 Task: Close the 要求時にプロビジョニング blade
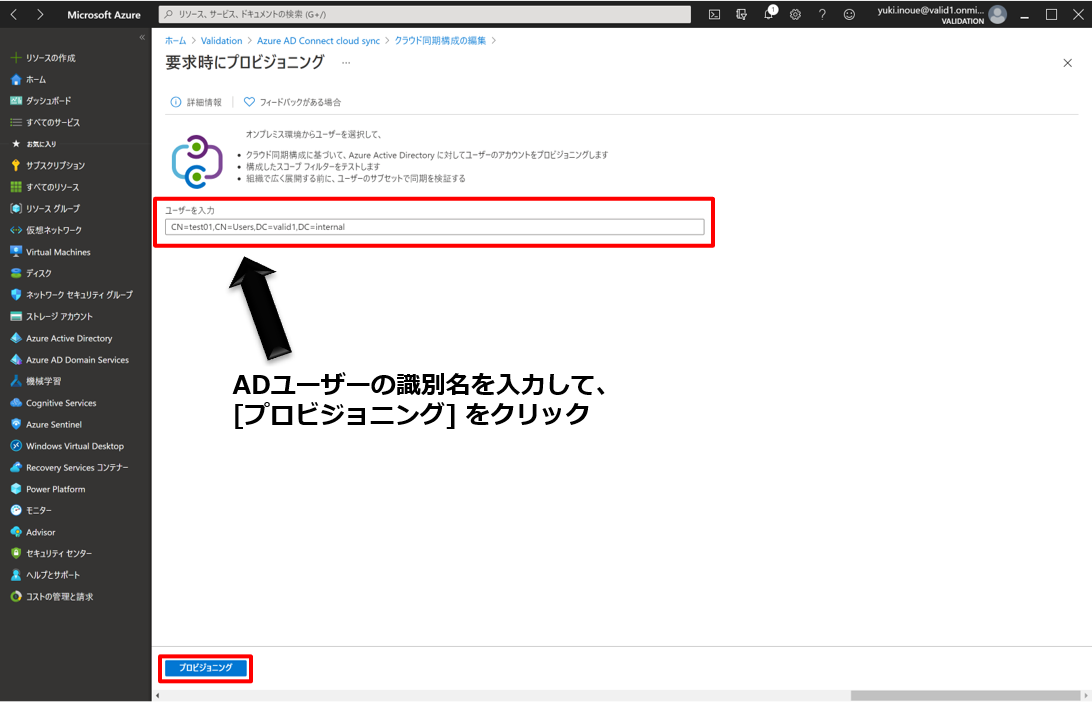coord(1068,63)
